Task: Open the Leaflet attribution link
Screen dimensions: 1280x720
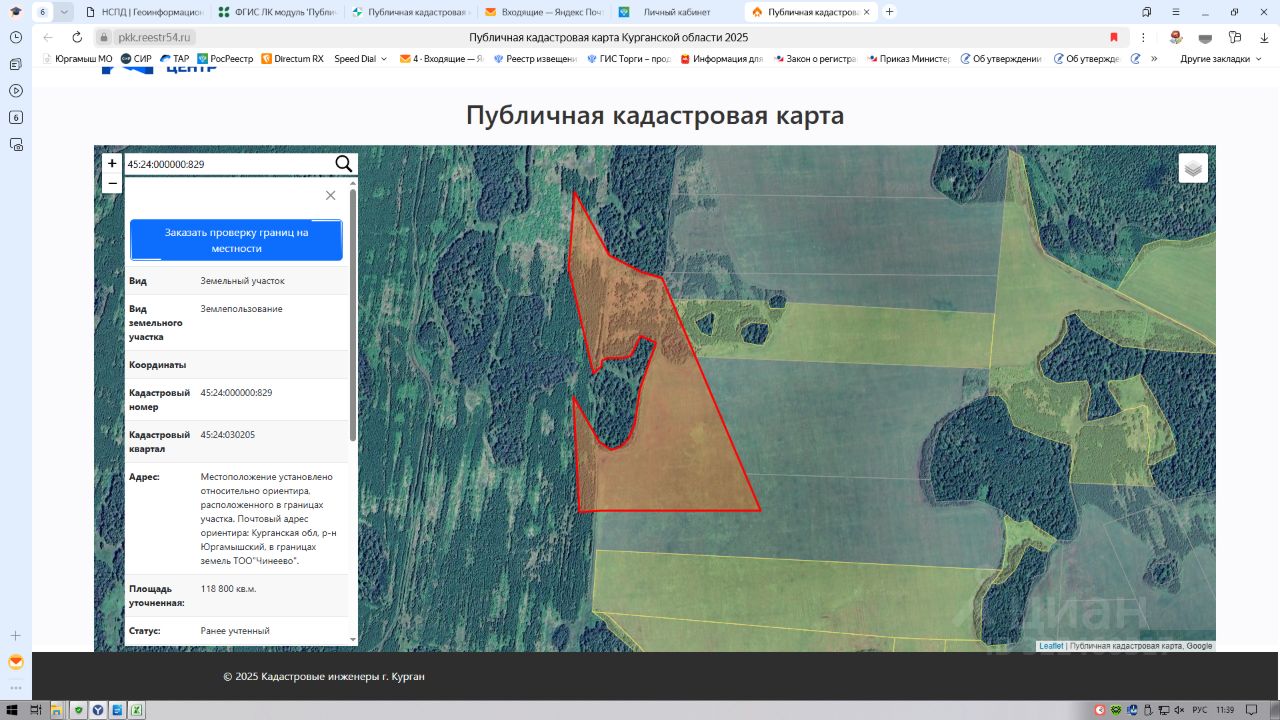Action: (x=1051, y=646)
